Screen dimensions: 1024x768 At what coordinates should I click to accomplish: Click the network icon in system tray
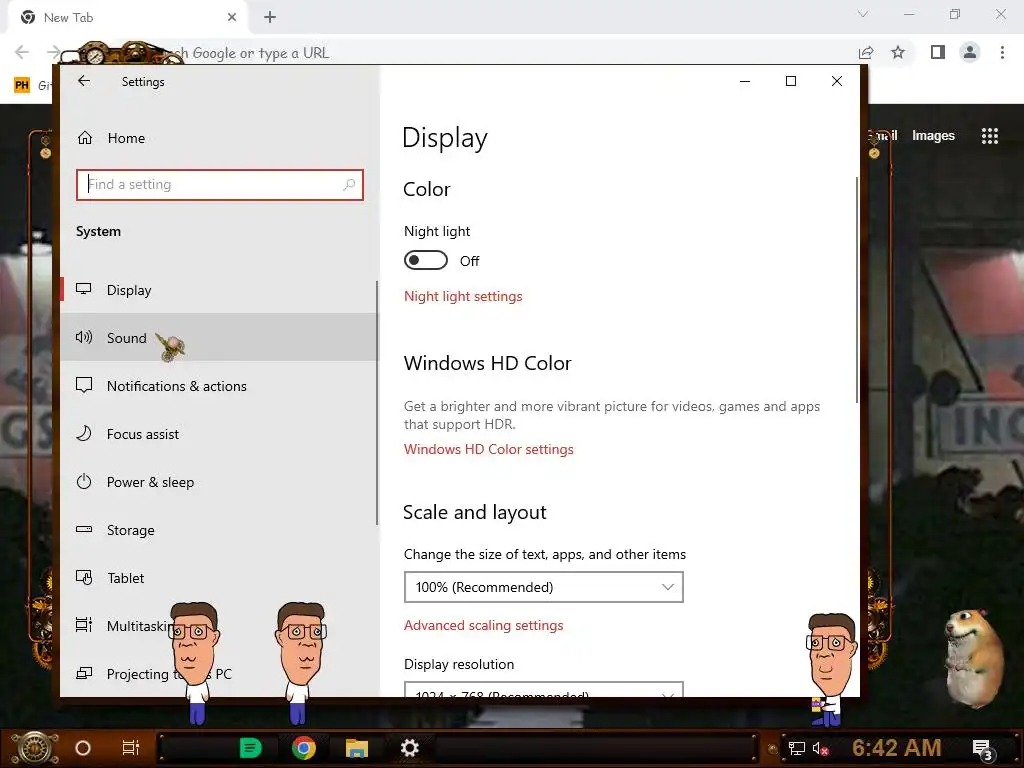[x=797, y=748]
